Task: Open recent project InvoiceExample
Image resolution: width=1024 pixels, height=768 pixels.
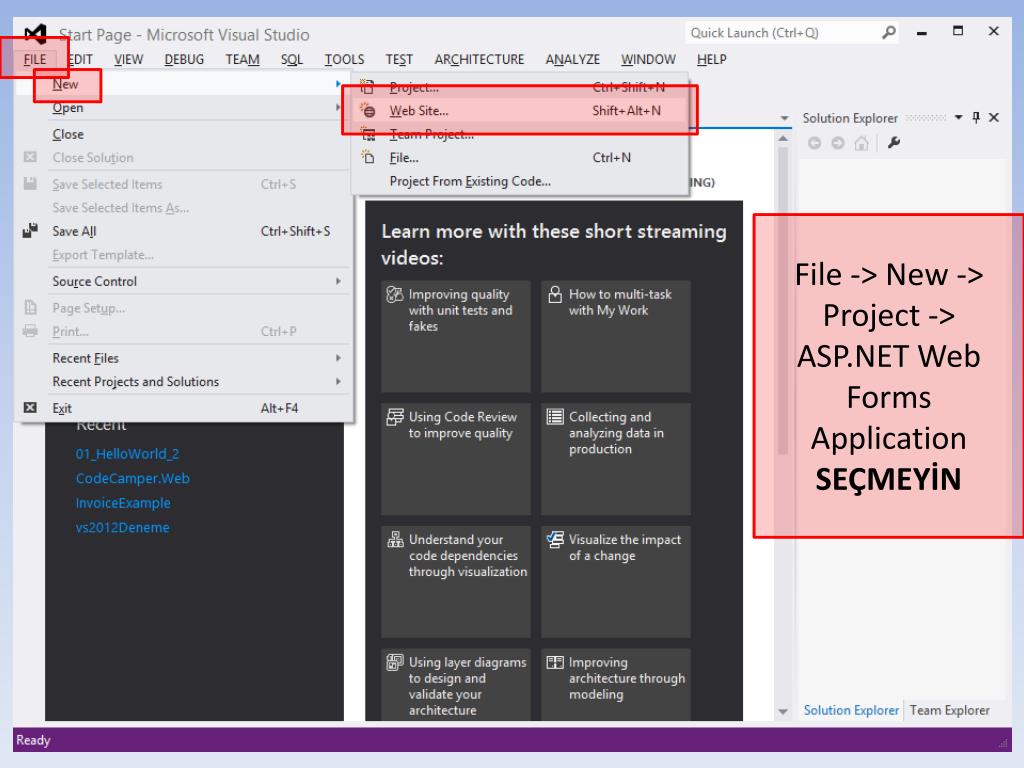Action: (x=123, y=503)
